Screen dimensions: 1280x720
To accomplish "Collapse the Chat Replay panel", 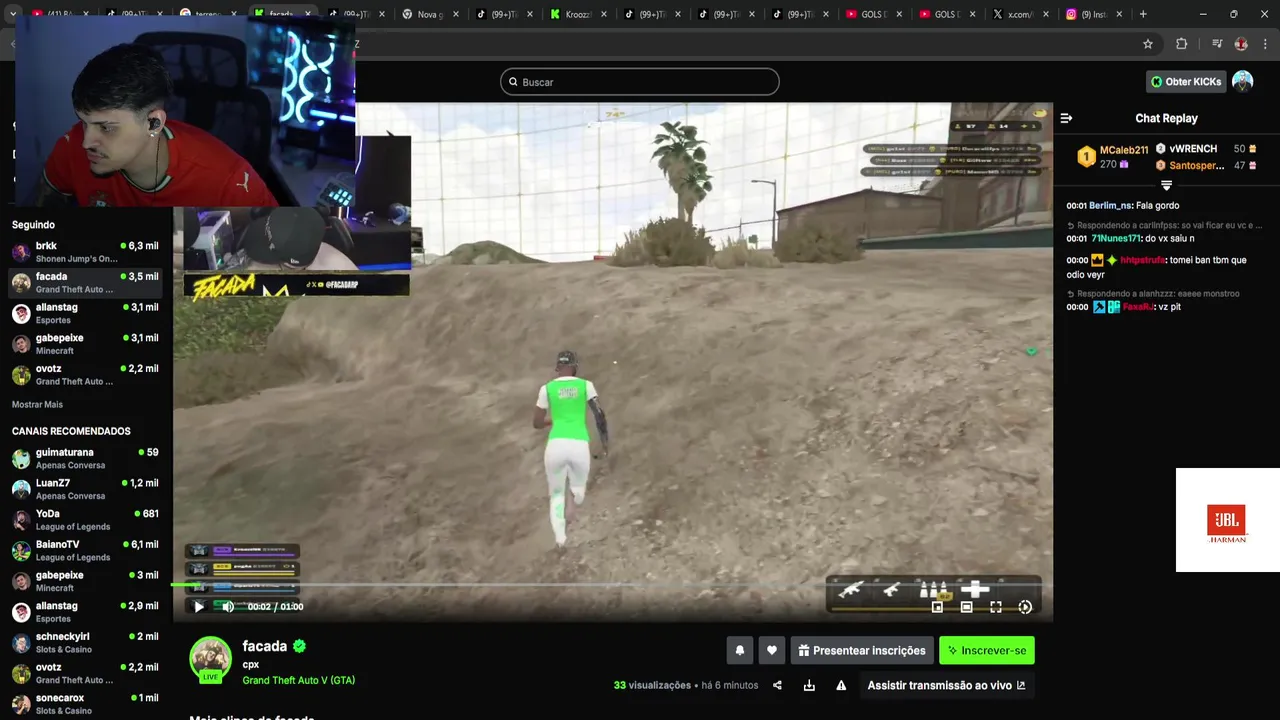I will (1066, 118).
